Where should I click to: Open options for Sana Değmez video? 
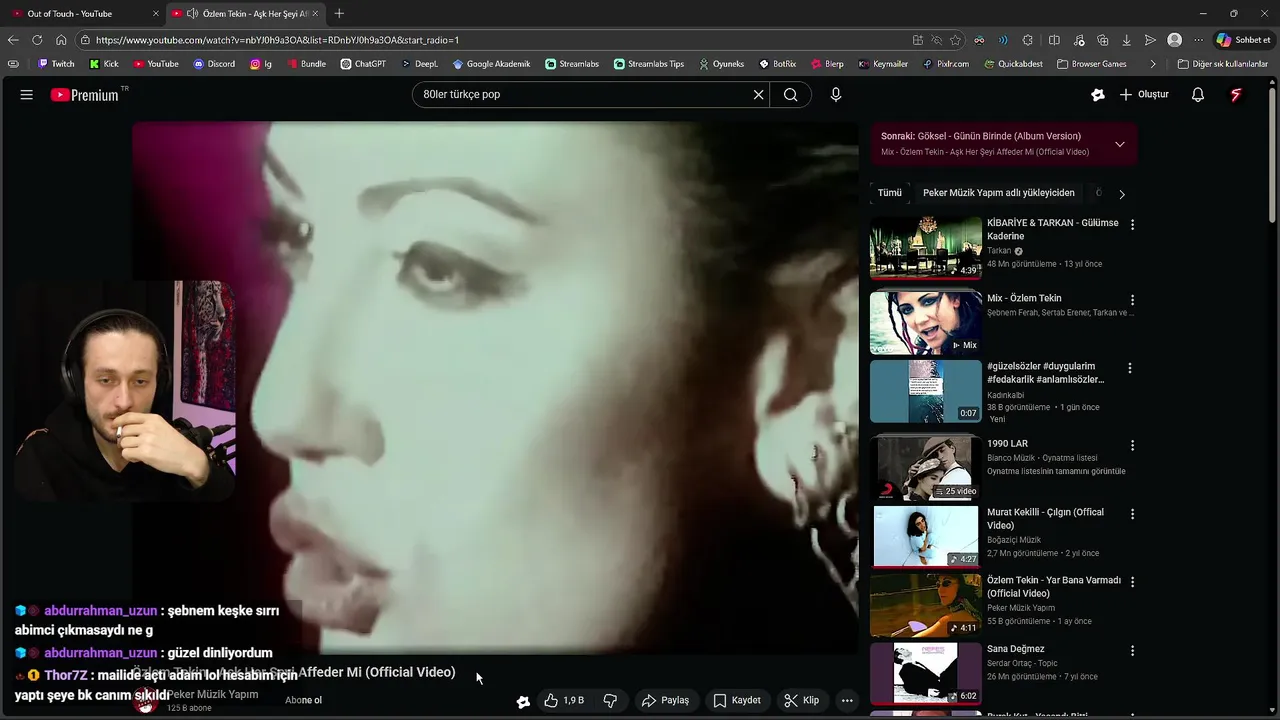pos(1132,651)
